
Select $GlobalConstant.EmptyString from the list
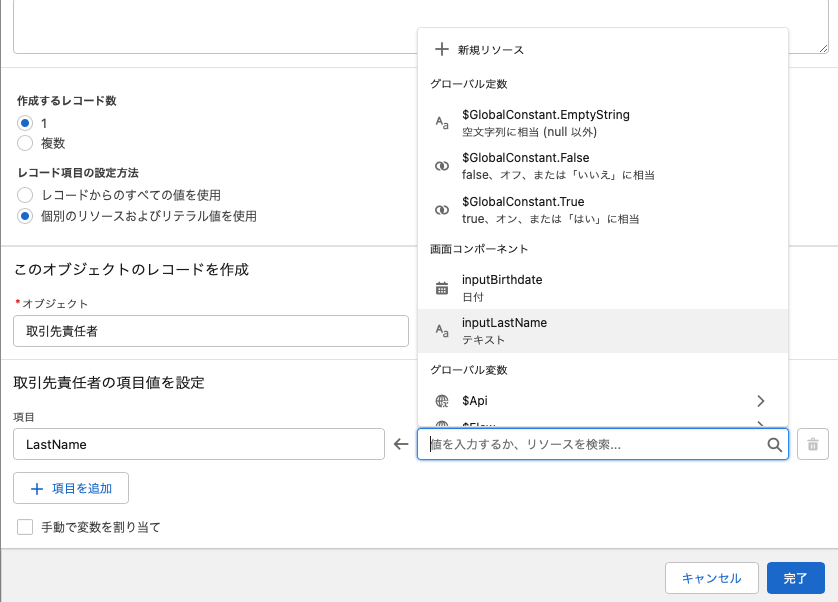(602, 123)
